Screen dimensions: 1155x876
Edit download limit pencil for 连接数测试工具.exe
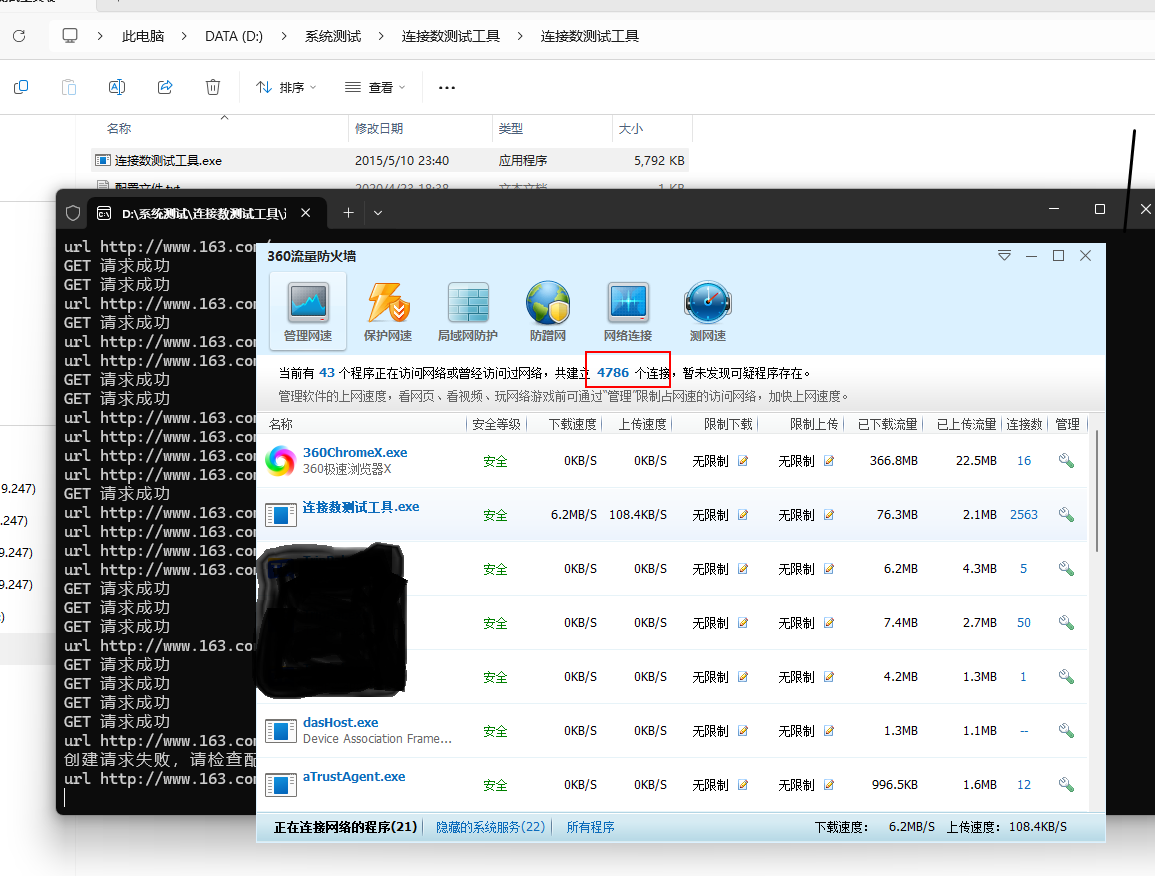point(743,515)
